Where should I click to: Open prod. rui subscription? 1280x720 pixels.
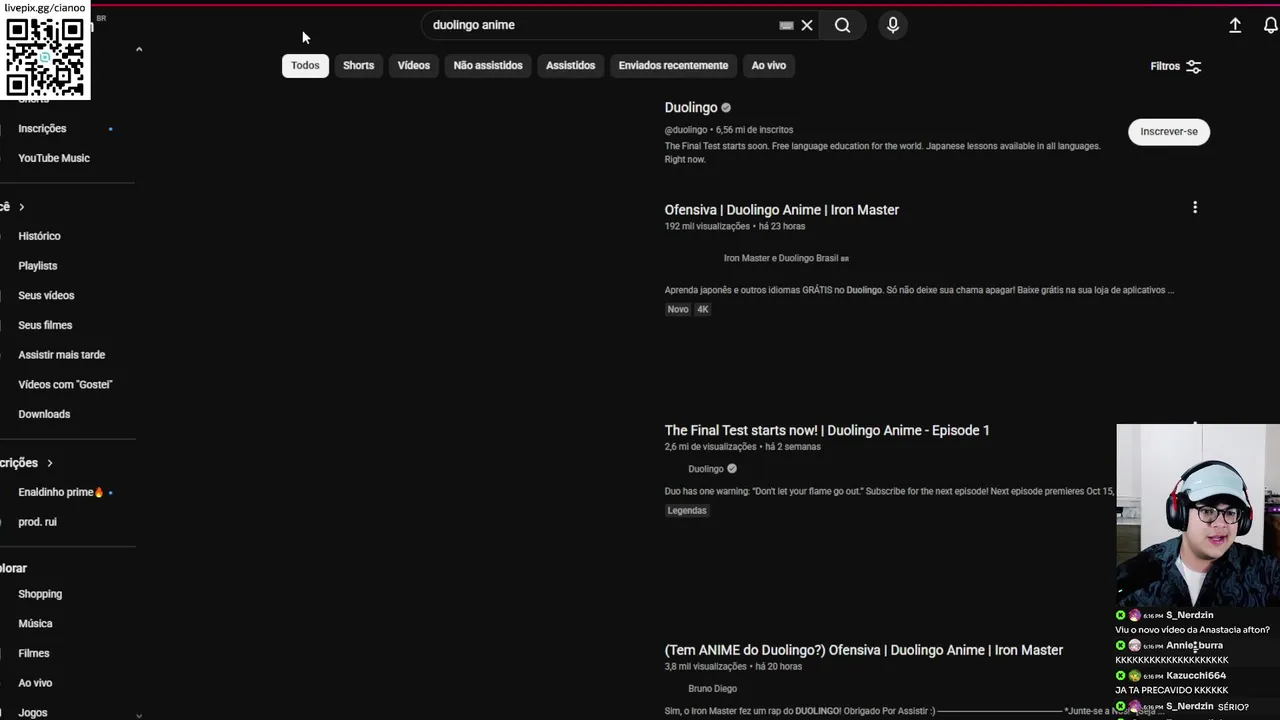click(37, 522)
